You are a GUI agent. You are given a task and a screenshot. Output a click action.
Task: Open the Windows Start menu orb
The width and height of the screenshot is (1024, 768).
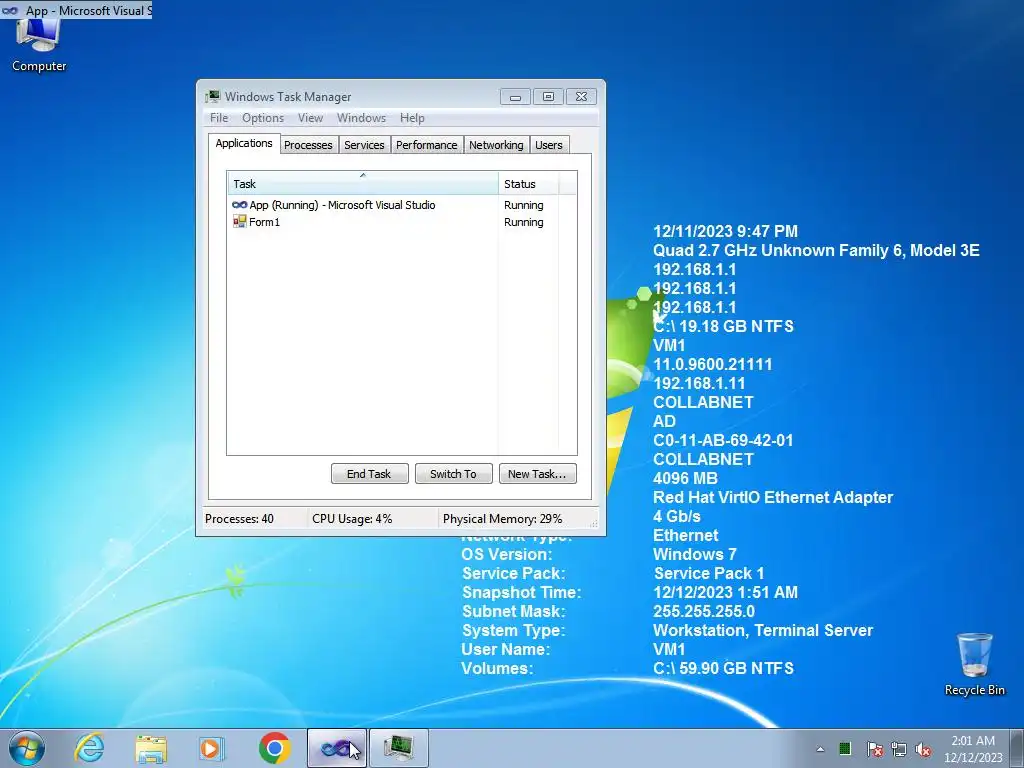pos(26,748)
